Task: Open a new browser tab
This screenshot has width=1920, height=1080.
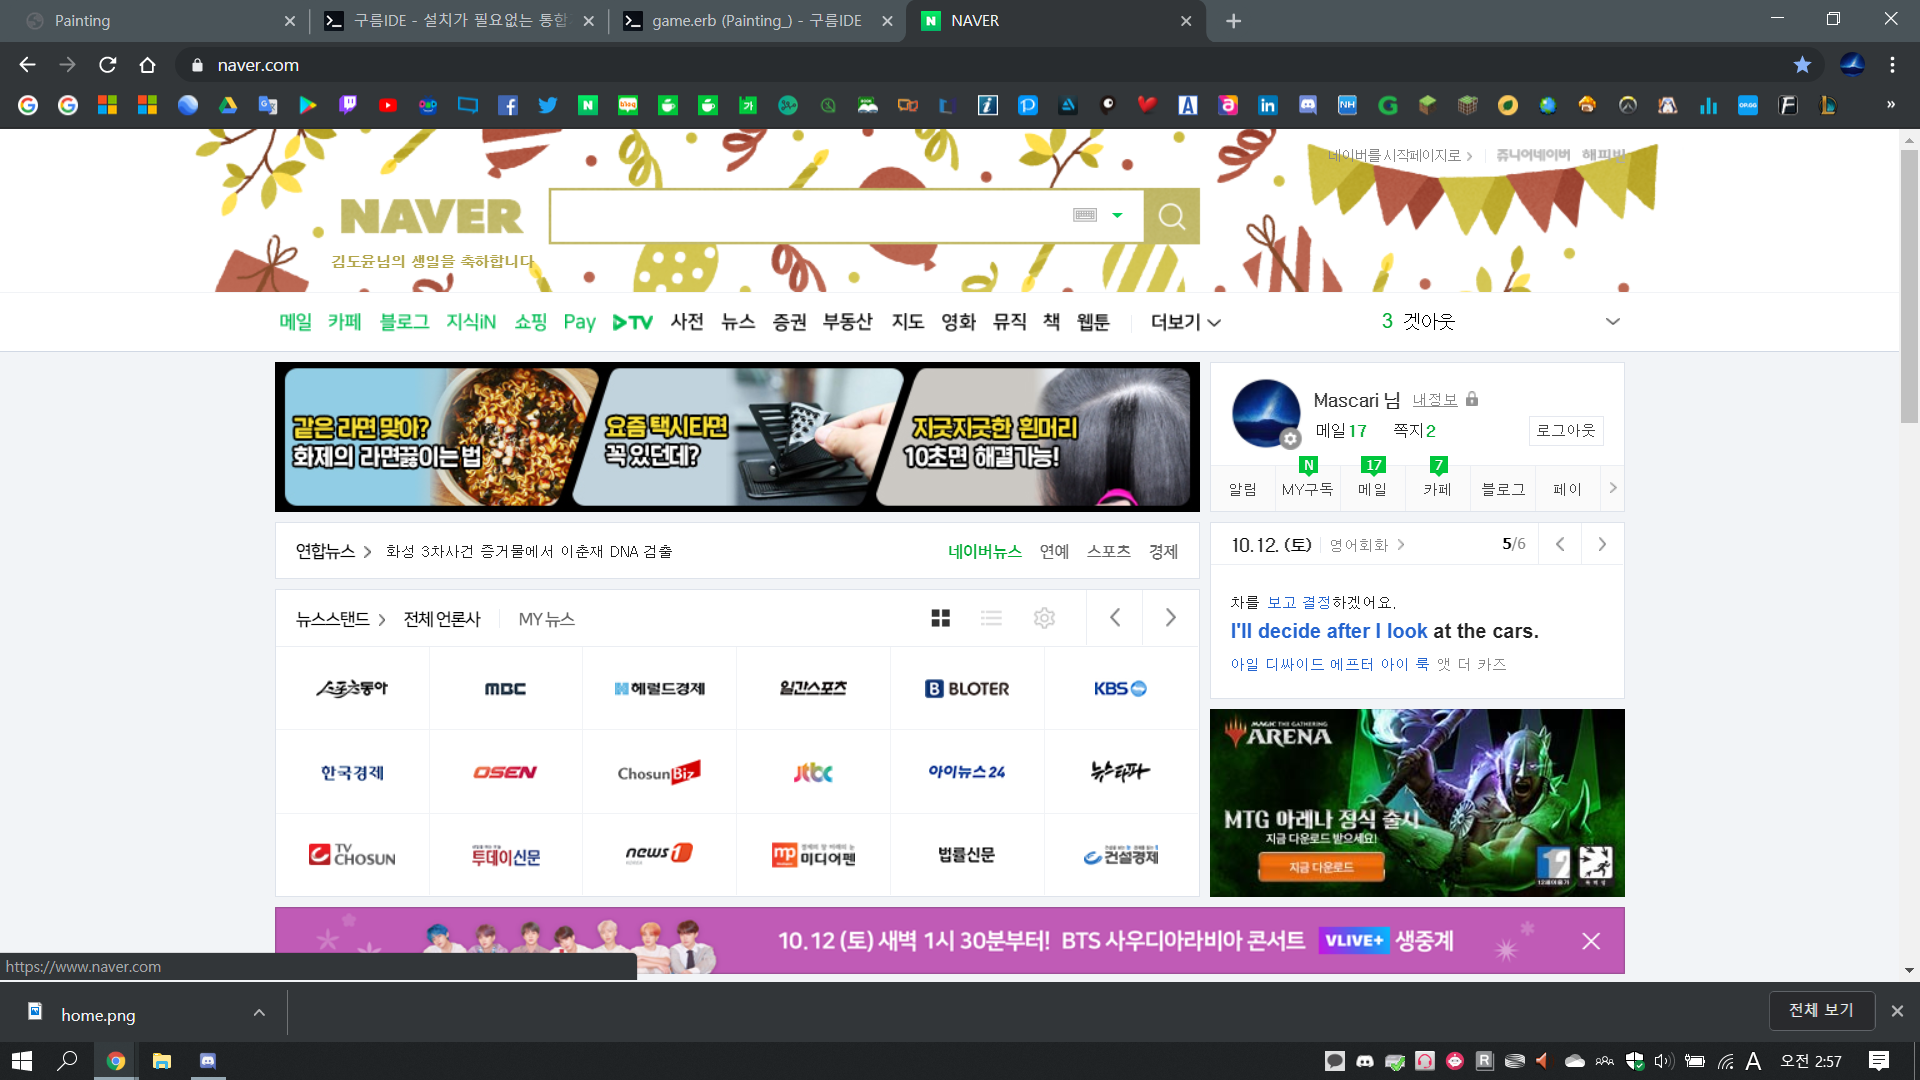Action: pos(1234,21)
